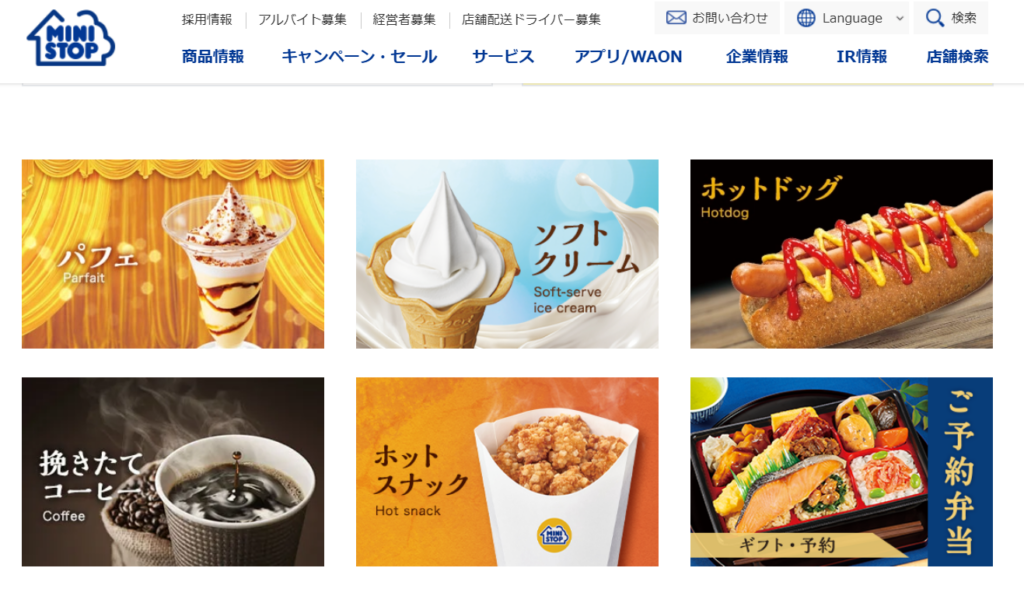
Task: Open the Soft-serve ice cream banner
Action: (x=507, y=254)
